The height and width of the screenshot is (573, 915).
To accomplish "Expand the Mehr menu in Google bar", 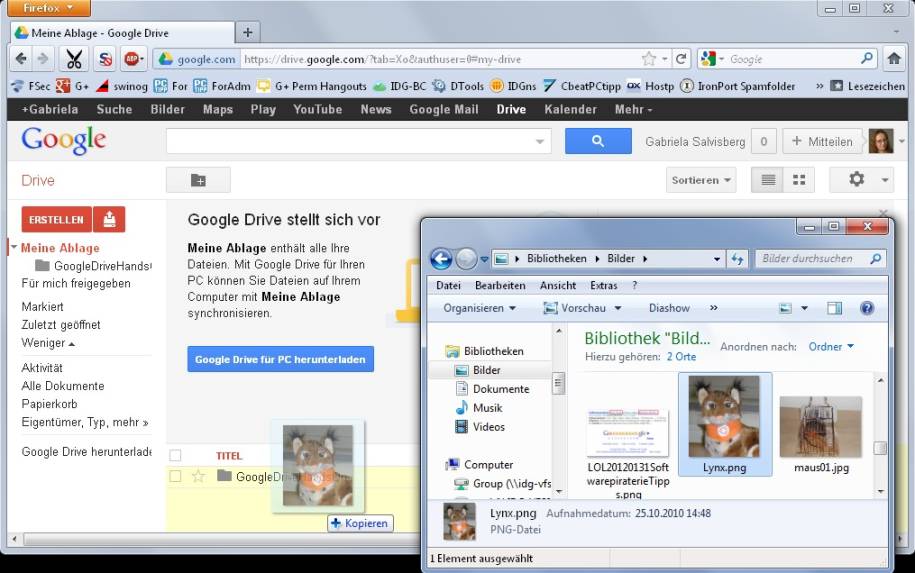I will pos(633,109).
